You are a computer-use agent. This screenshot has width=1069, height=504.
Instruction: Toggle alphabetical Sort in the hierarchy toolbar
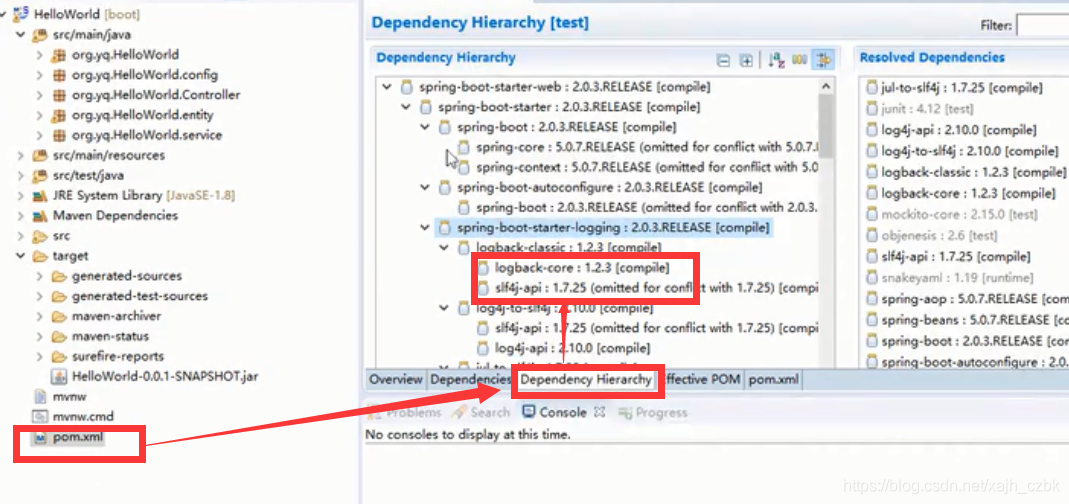[776, 60]
